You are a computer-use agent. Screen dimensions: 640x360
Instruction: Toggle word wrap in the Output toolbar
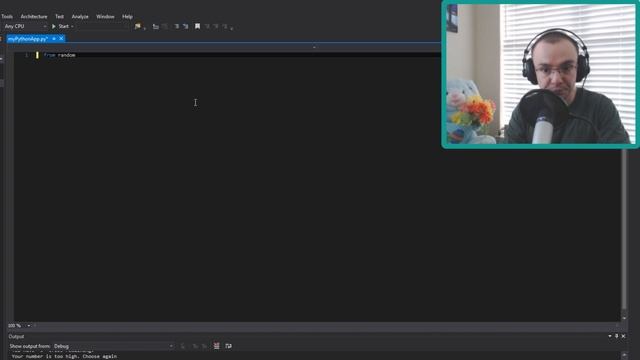[x=229, y=346]
